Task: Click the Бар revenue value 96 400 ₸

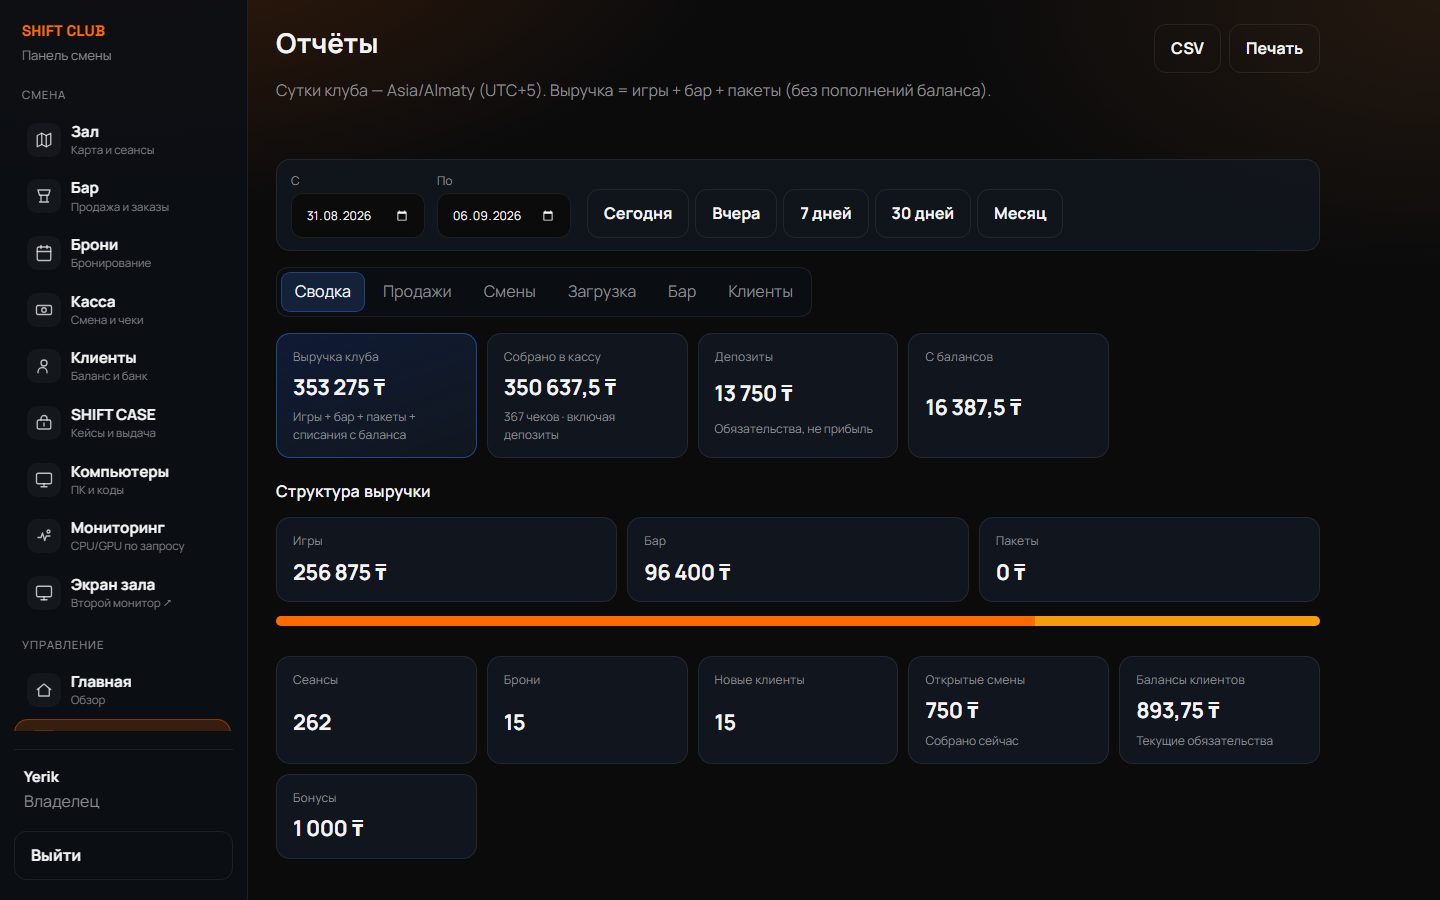Action: [688, 573]
